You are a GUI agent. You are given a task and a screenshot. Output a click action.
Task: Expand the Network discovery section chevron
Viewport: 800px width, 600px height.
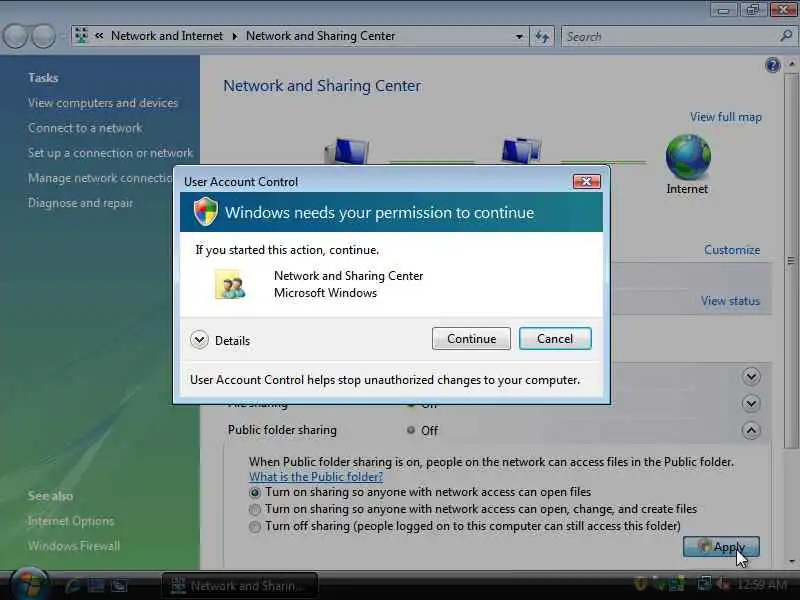(751, 377)
